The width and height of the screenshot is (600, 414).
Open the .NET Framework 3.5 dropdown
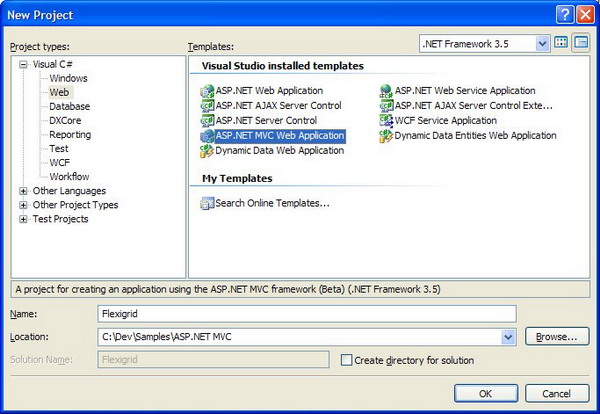point(542,44)
